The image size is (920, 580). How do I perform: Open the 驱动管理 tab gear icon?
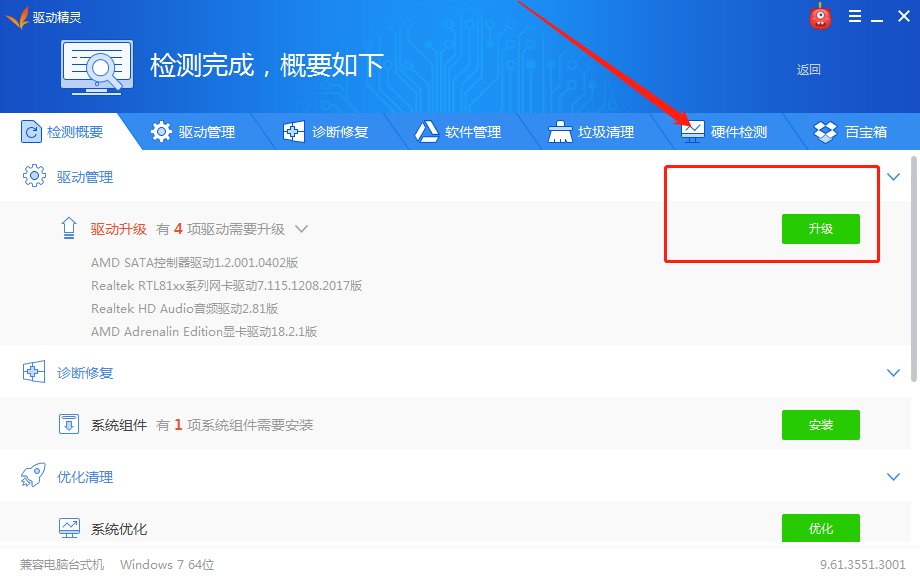coord(160,131)
